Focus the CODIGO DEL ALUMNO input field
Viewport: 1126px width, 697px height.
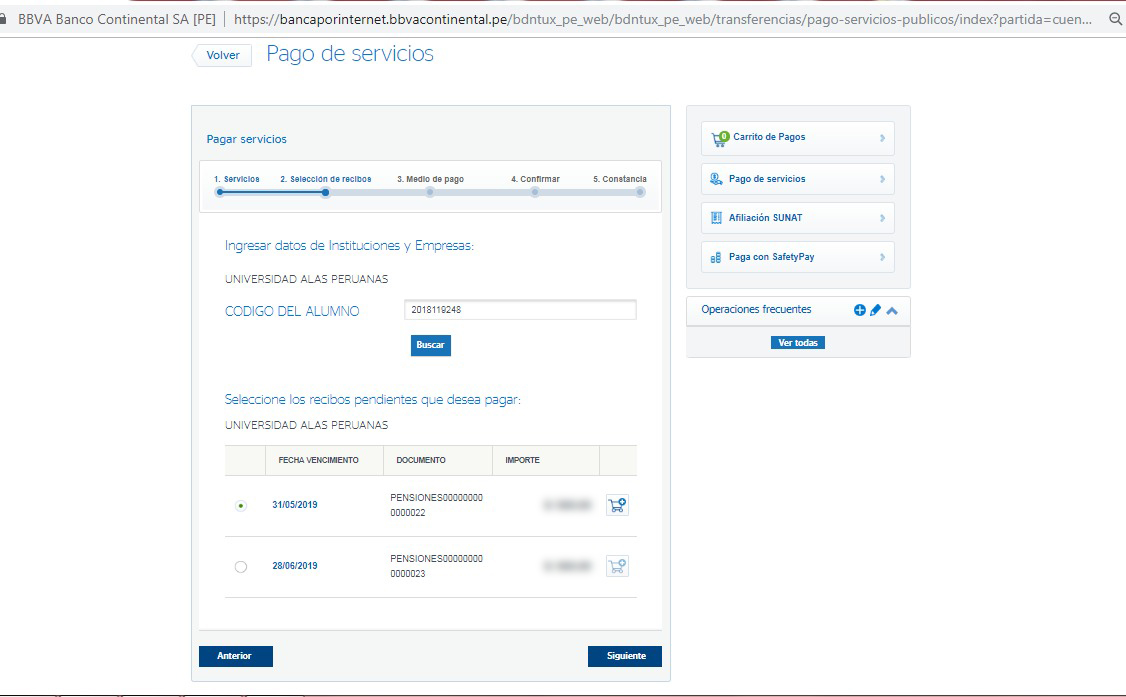[520, 310]
